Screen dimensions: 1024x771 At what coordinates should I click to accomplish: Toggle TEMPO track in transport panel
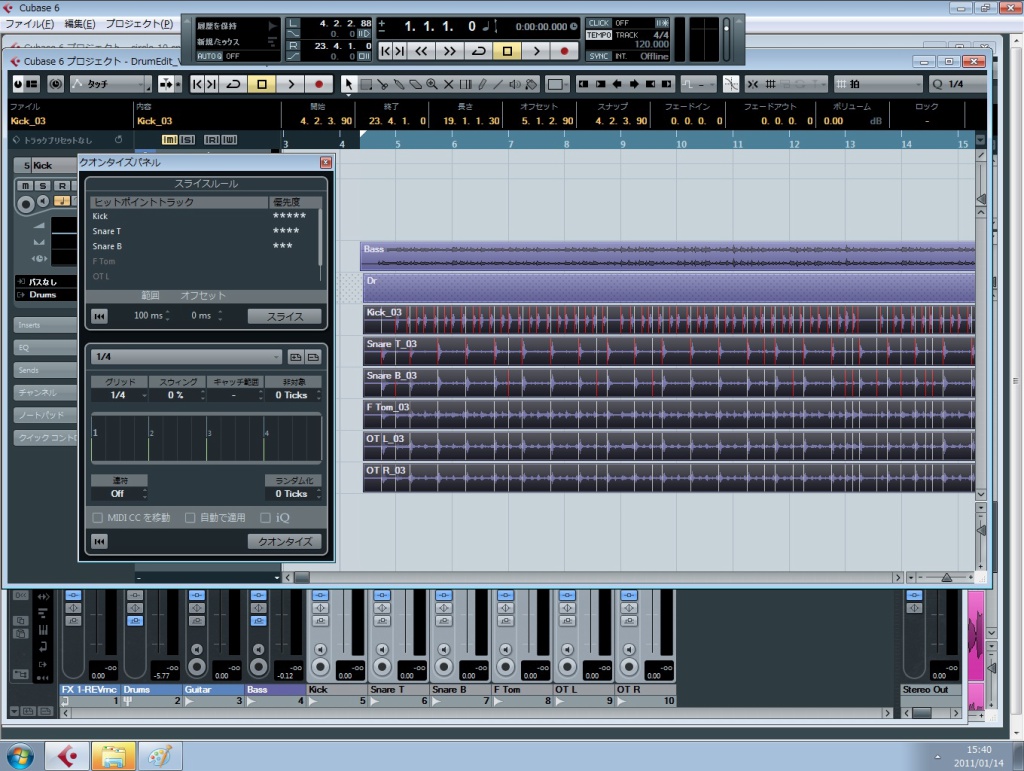point(599,35)
